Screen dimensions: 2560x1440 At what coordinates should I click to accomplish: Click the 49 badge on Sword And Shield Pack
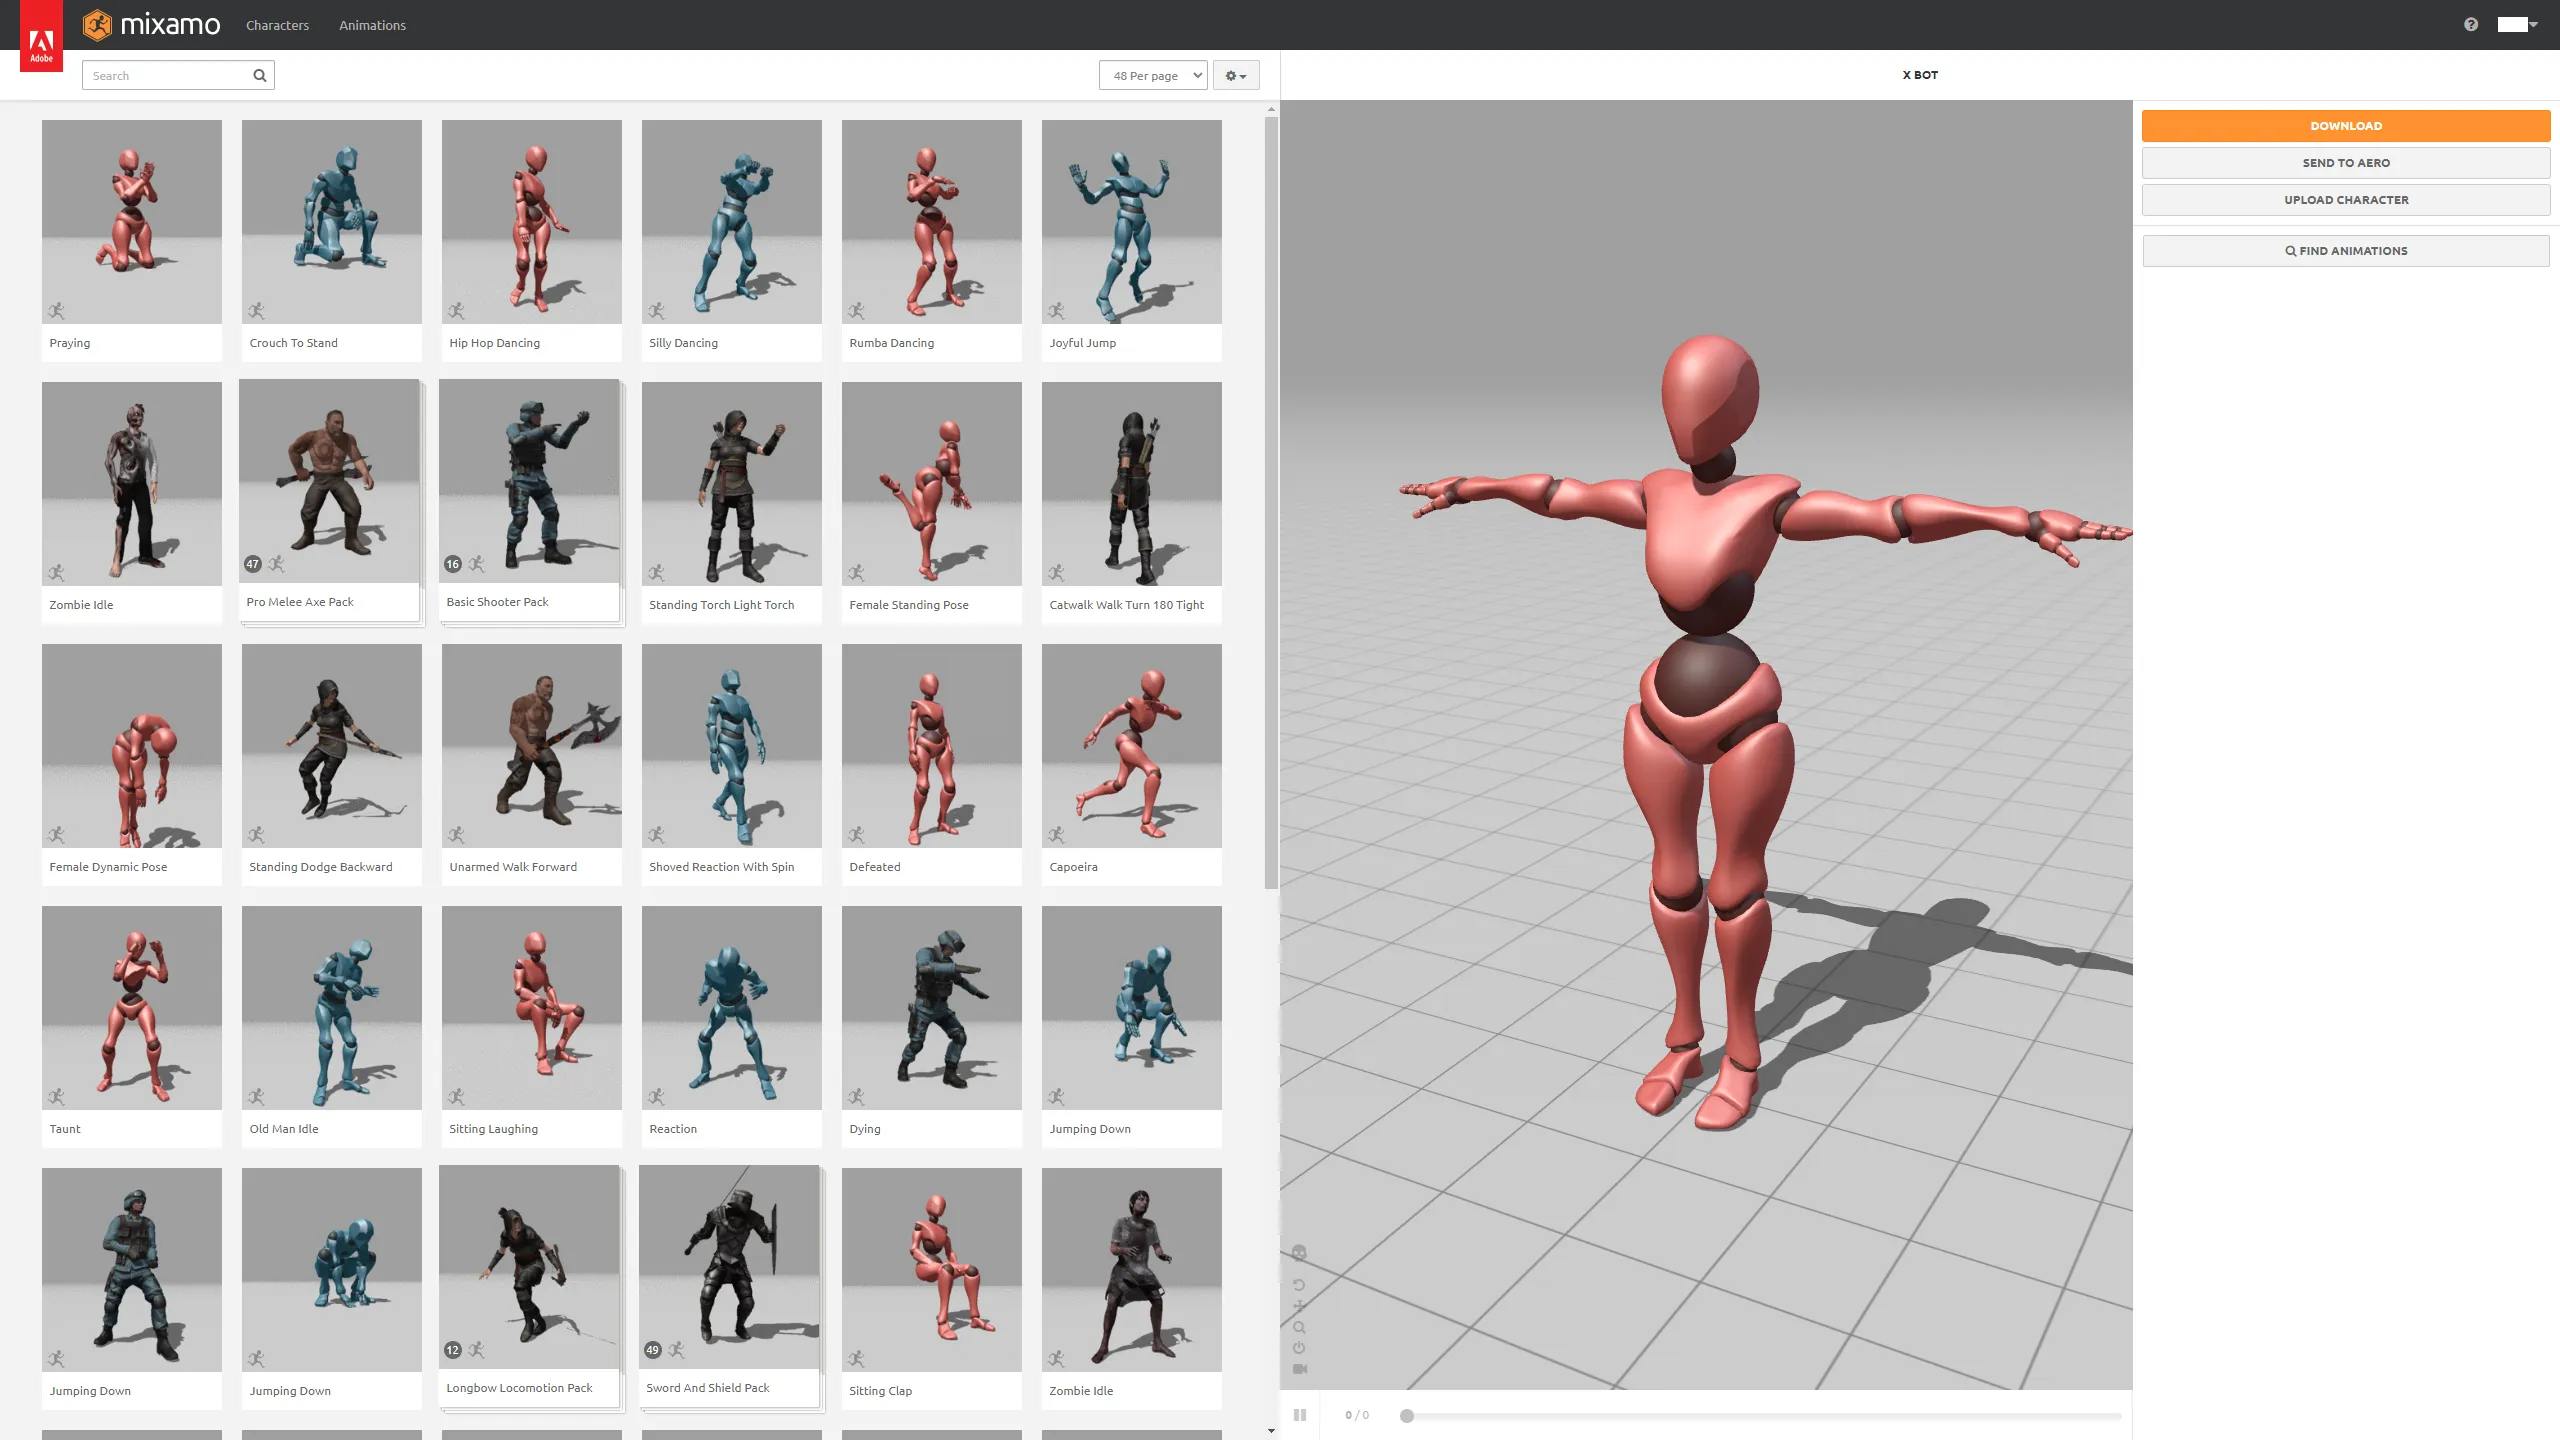coord(653,1350)
